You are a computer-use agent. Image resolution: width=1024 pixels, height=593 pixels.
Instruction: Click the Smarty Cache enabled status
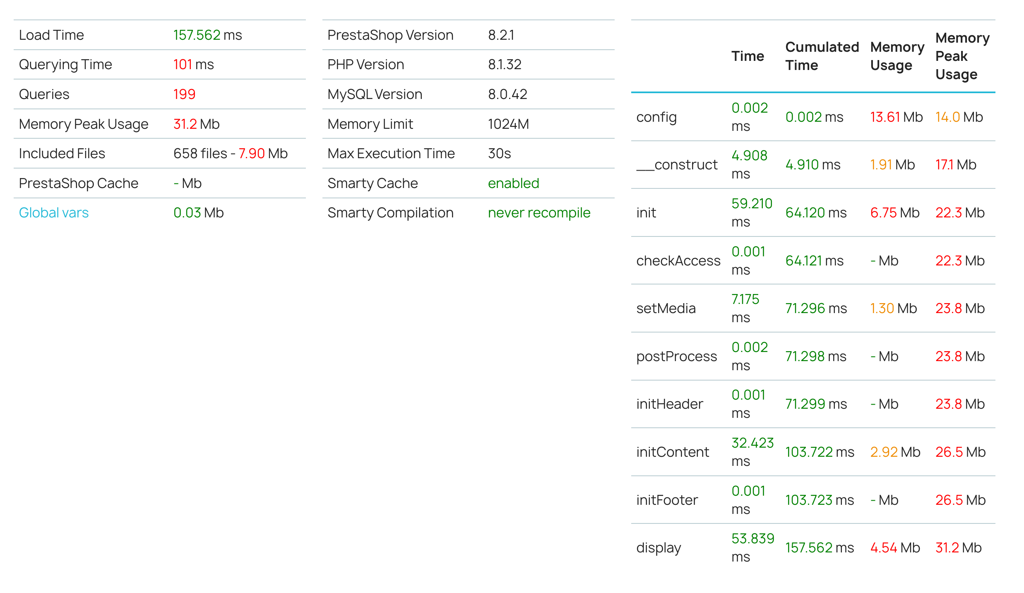(513, 183)
